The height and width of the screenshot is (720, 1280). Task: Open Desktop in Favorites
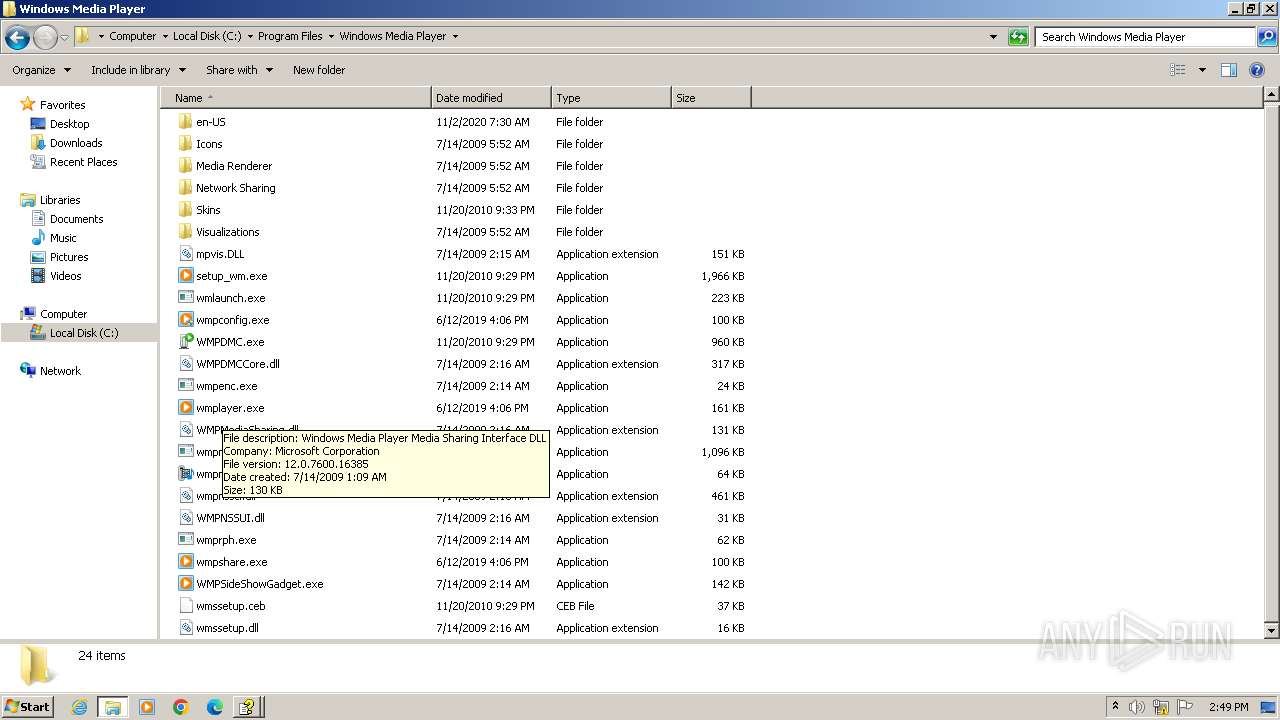(69, 124)
